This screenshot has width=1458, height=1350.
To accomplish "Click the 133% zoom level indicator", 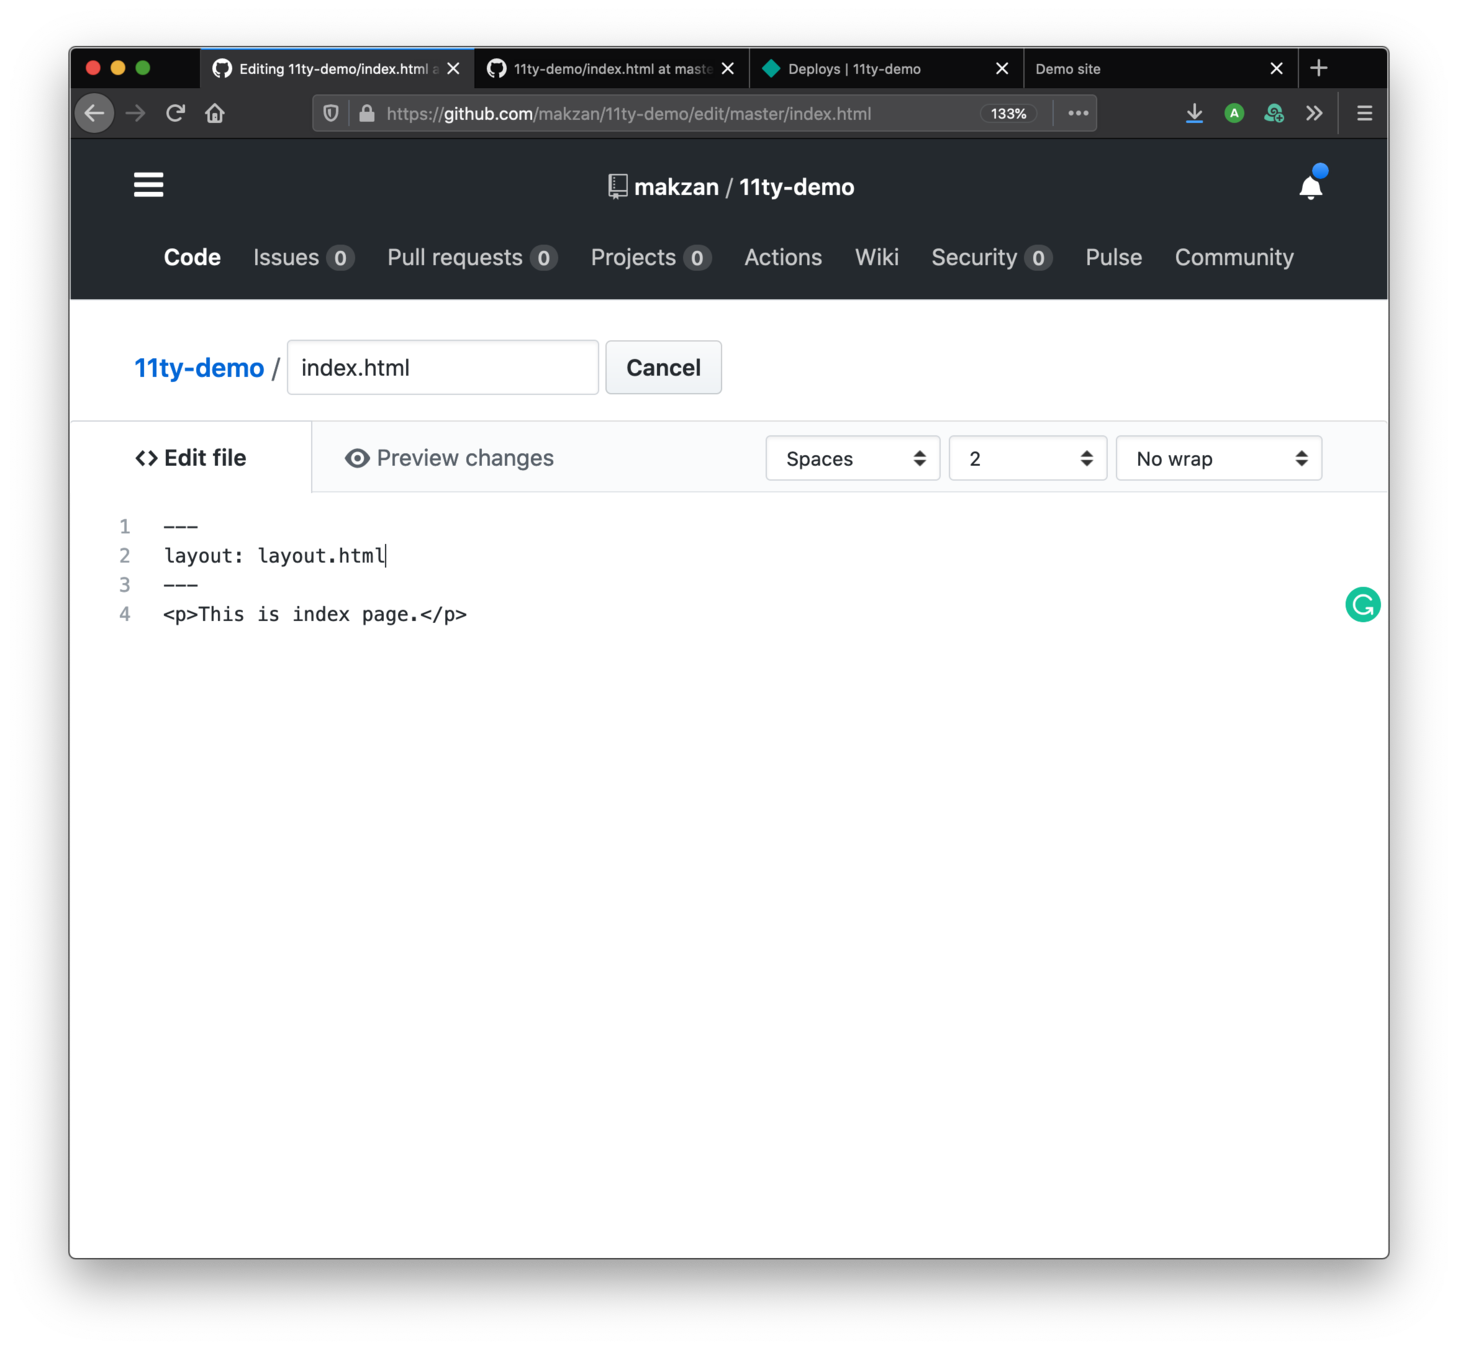I will [x=1008, y=113].
